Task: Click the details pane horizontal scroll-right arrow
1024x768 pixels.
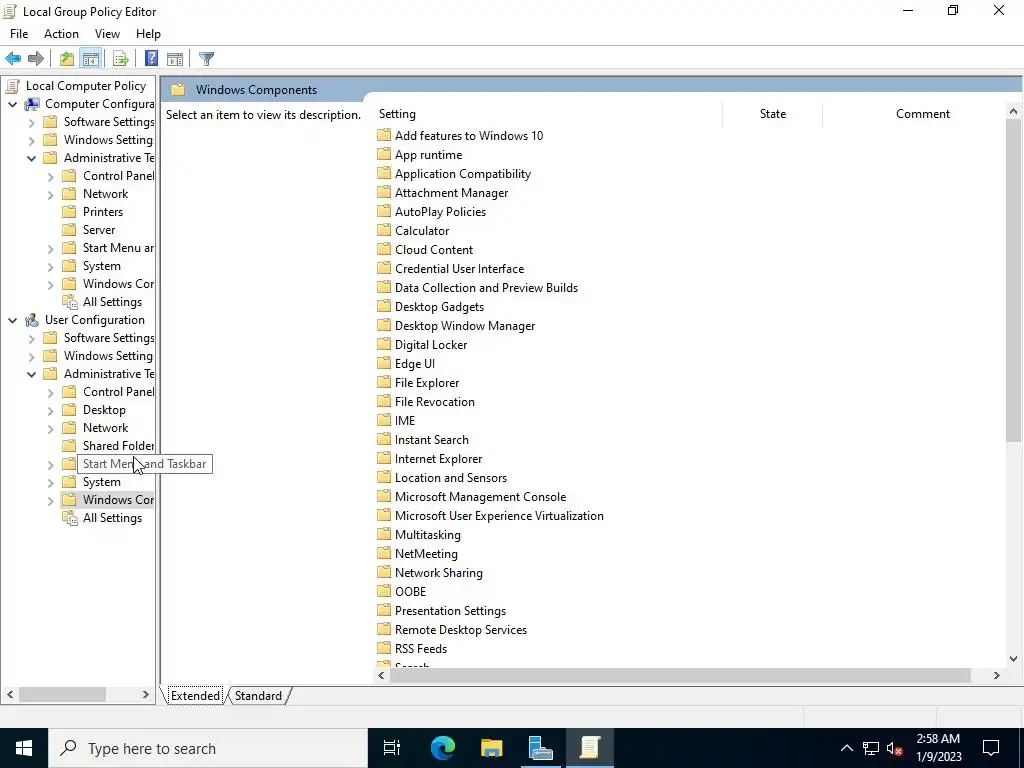Action: (x=997, y=675)
